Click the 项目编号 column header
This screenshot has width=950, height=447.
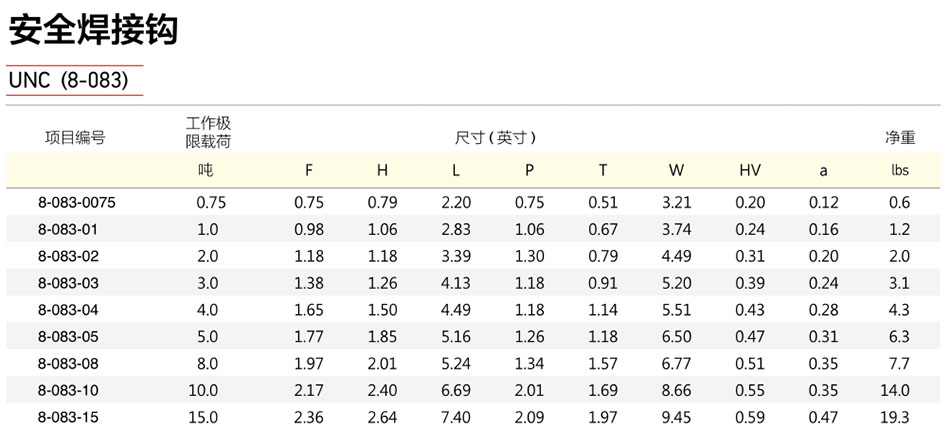pyautogui.click(x=75, y=138)
